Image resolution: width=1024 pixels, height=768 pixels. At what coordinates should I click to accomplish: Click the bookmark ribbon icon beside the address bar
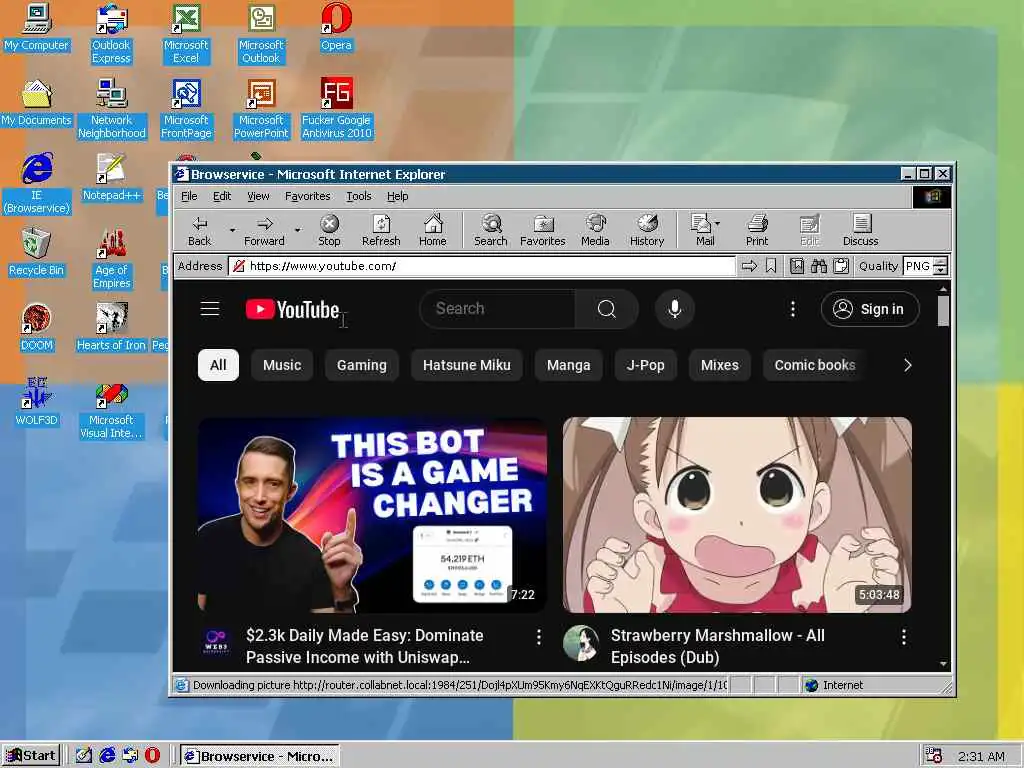click(x=771, y=266)
